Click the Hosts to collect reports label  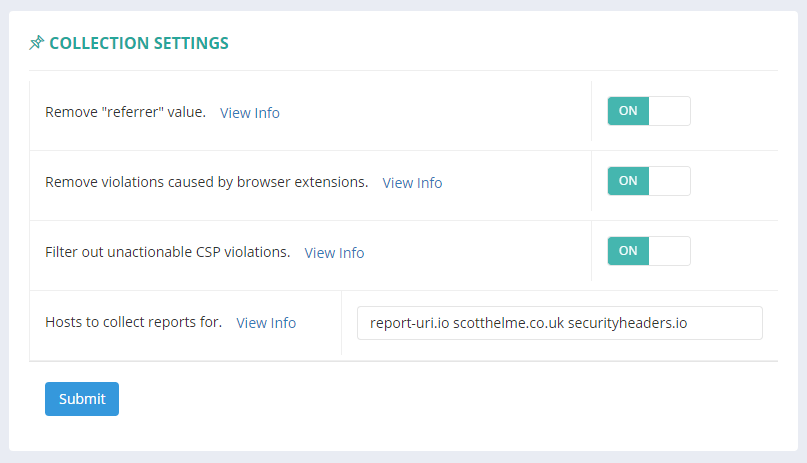click(x=133, y=322)
